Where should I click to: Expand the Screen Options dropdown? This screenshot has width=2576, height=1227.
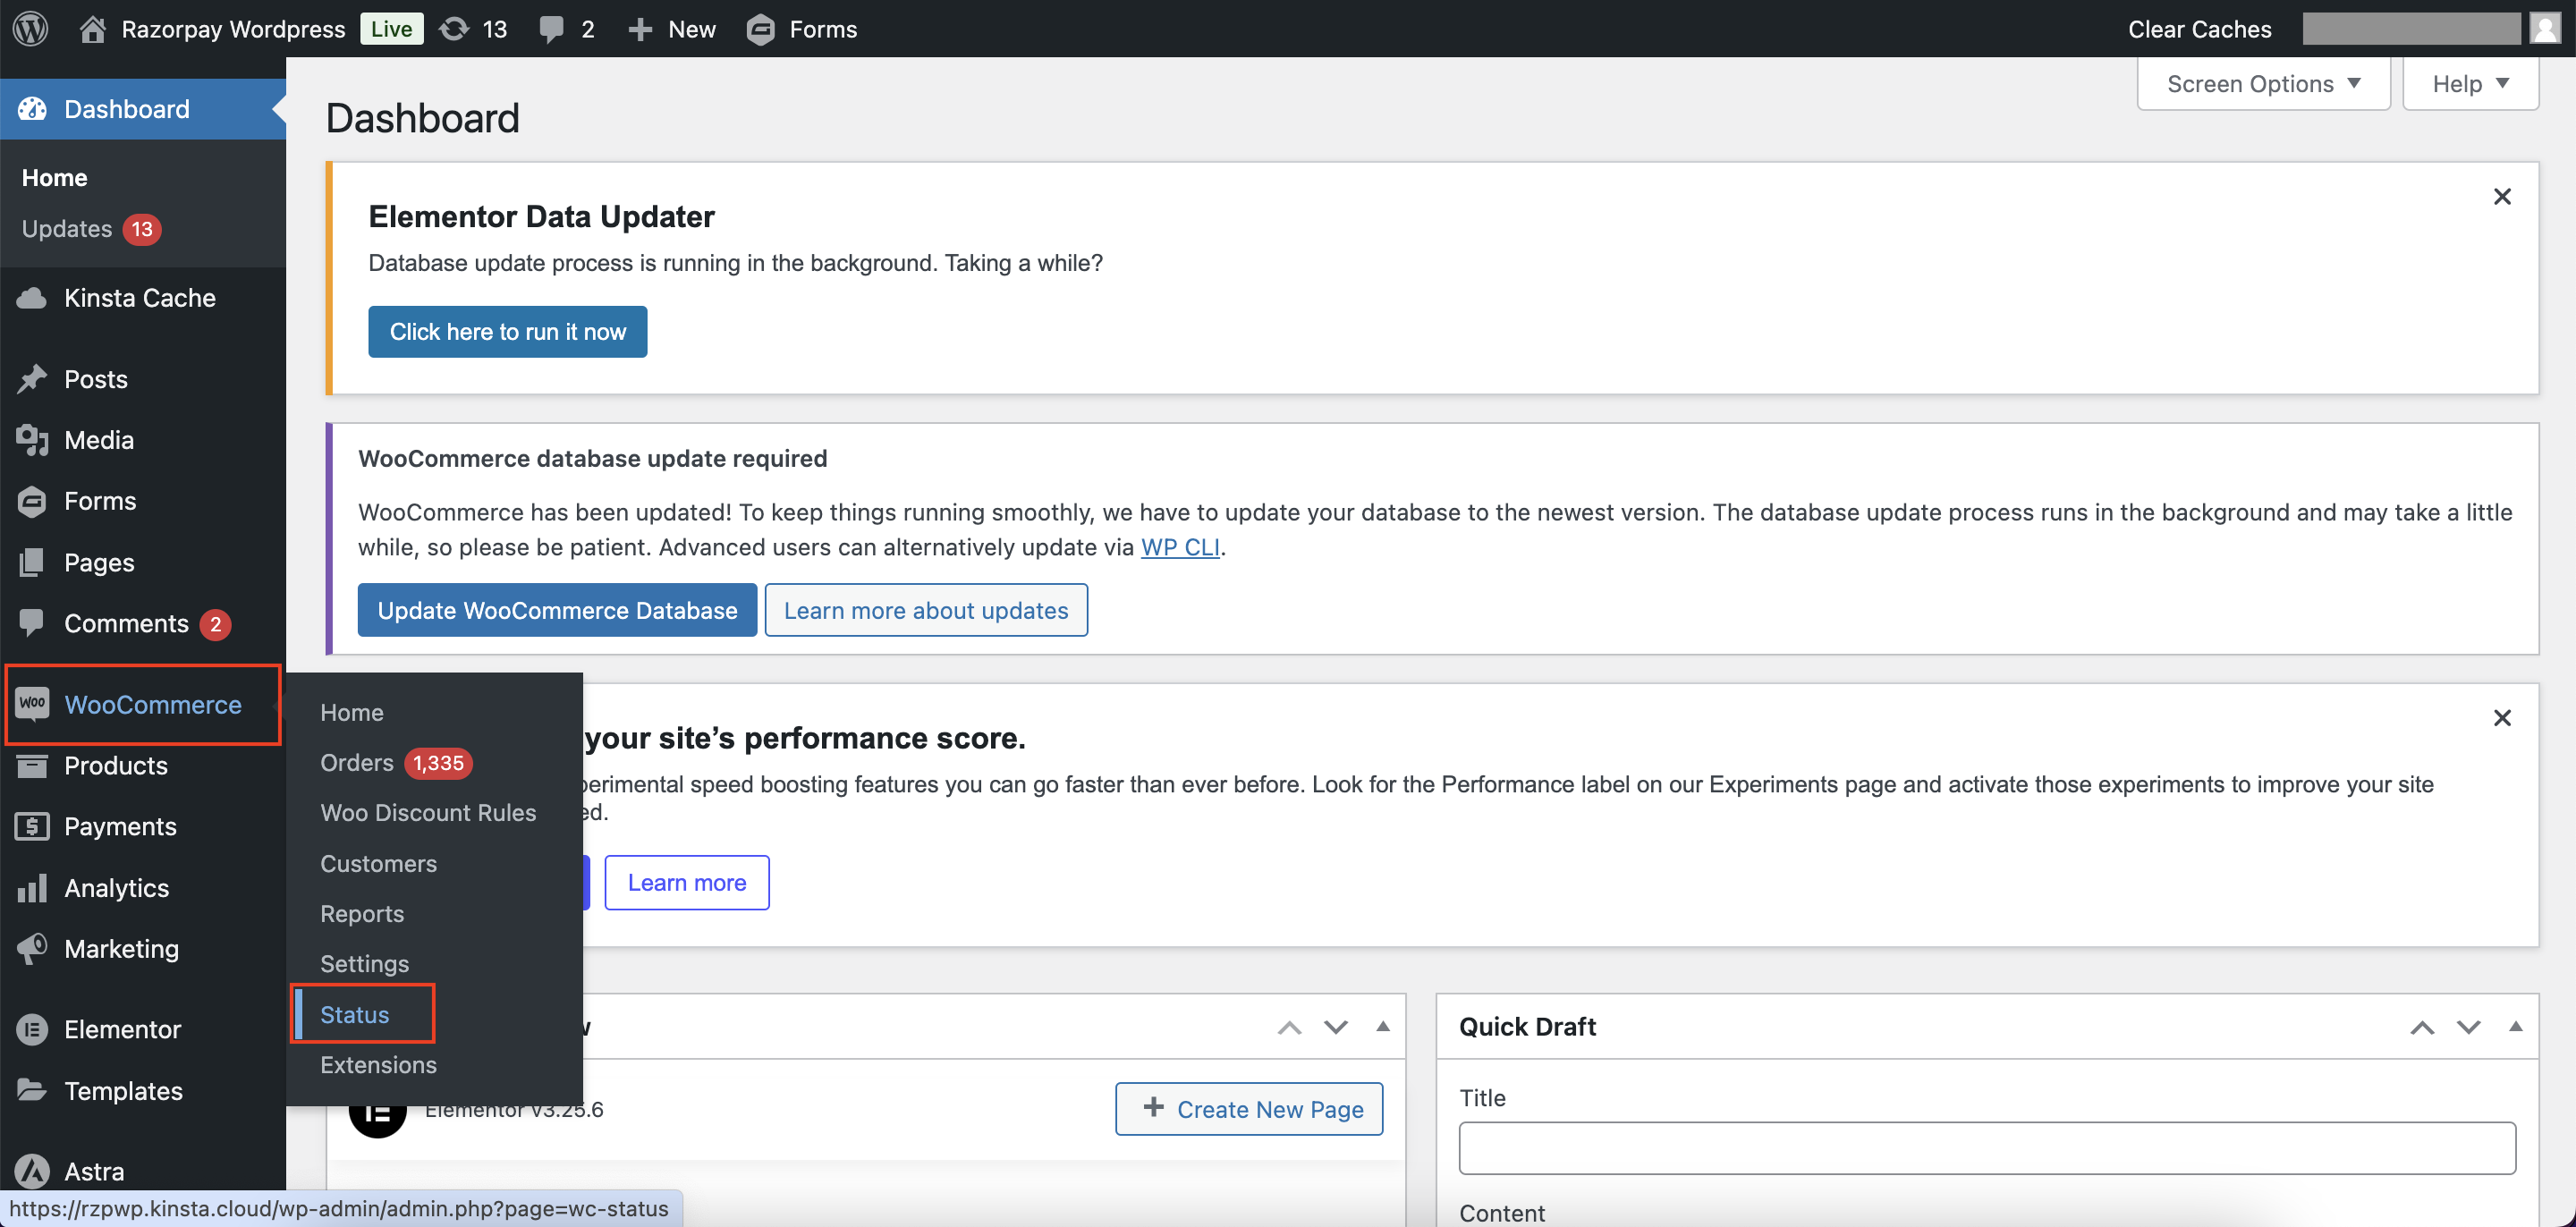pos(2263,83)
